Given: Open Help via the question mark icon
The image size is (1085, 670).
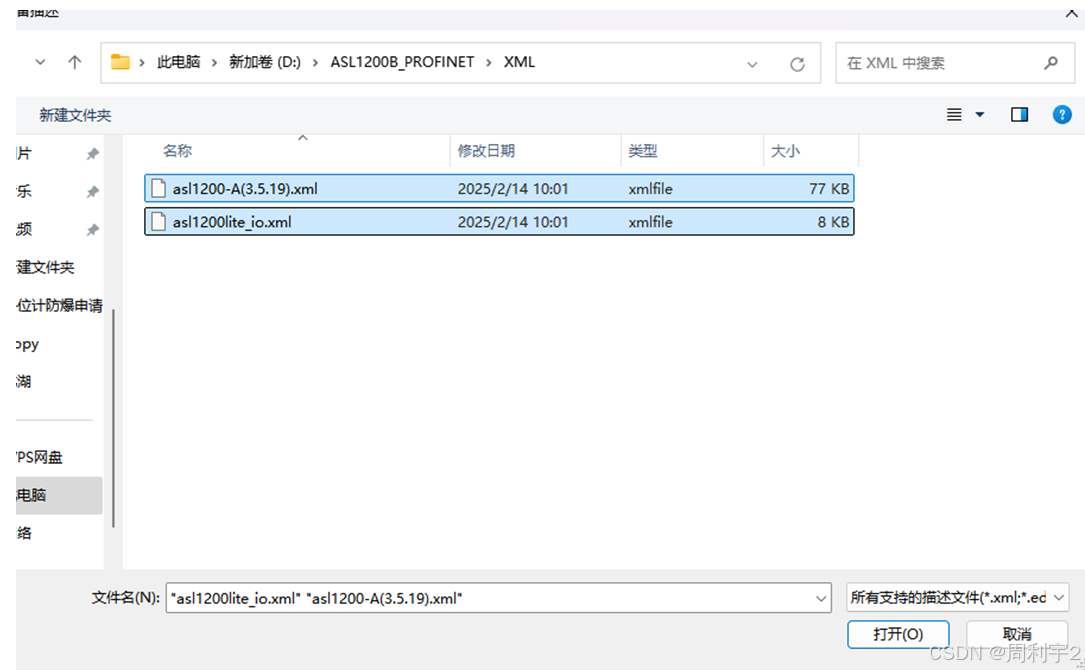Looking at the screenshot, I should point(1062,114).
